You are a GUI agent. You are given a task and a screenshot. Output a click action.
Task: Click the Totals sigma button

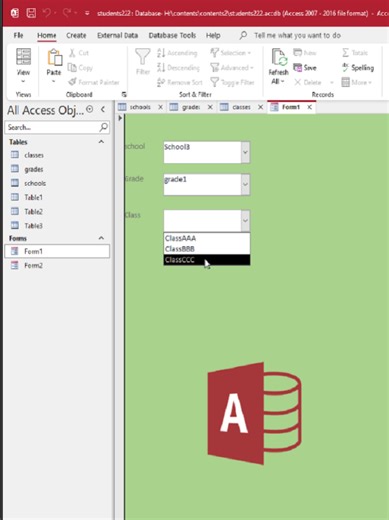[355, 53]
